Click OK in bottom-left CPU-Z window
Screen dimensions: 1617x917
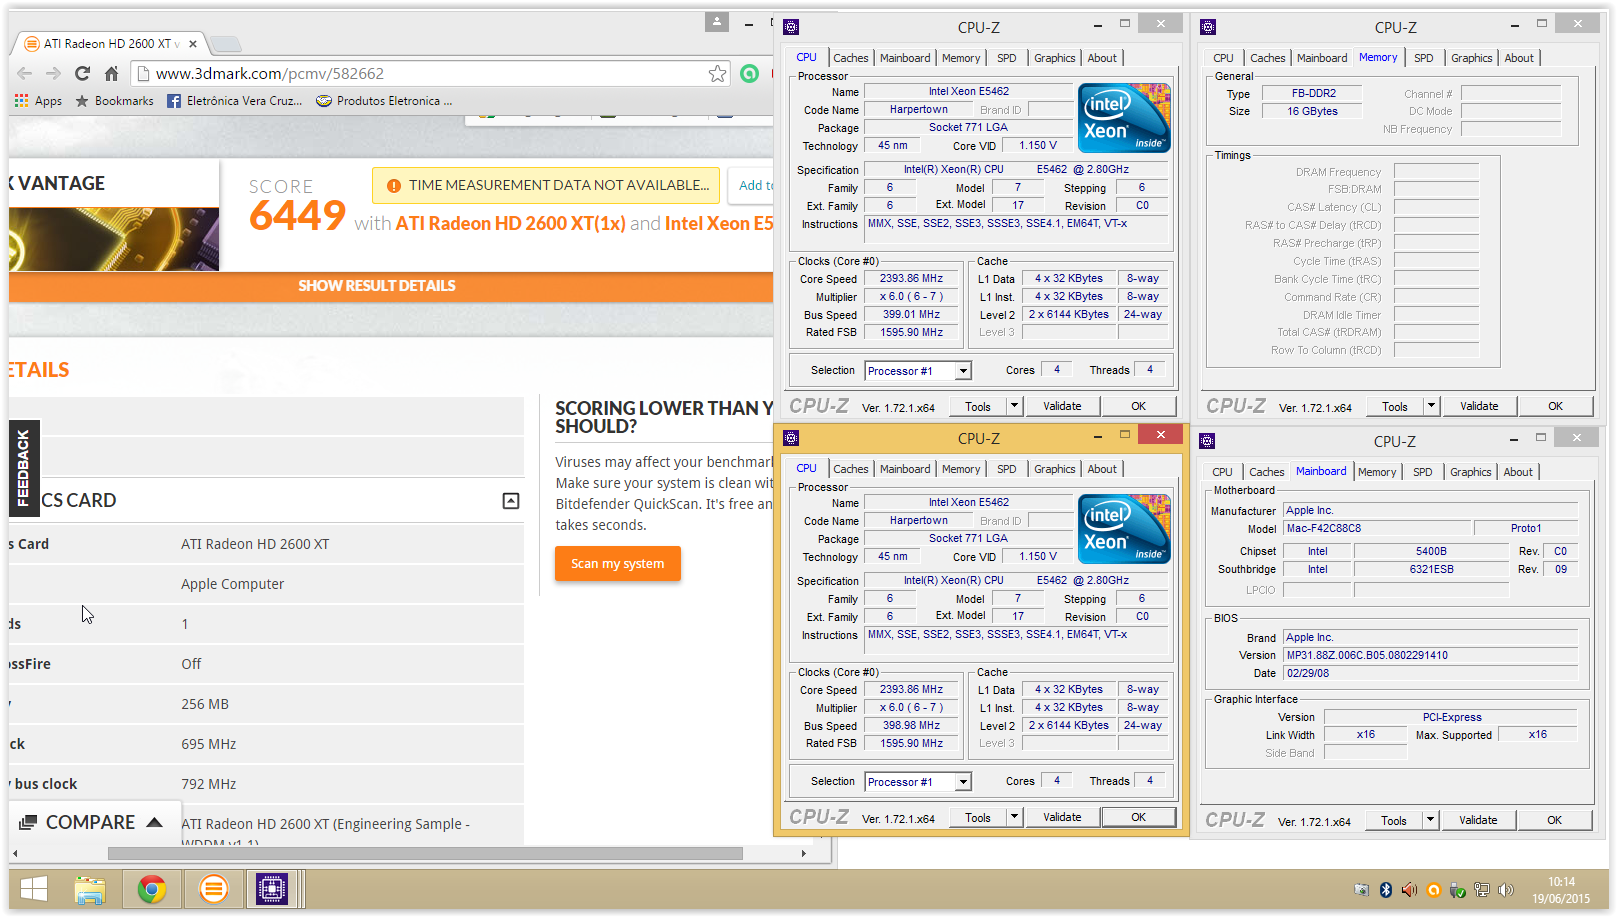[x=1138, y=817]
